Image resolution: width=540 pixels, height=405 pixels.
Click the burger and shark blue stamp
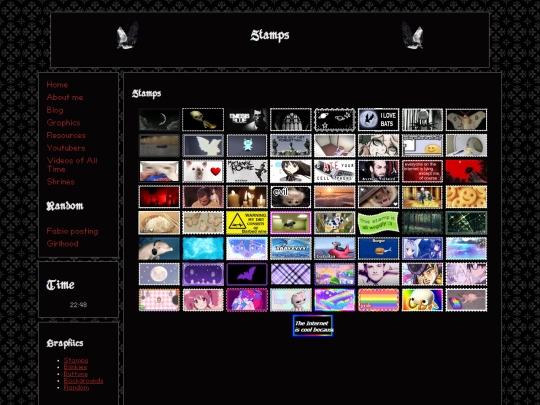[x=378, y=248]
